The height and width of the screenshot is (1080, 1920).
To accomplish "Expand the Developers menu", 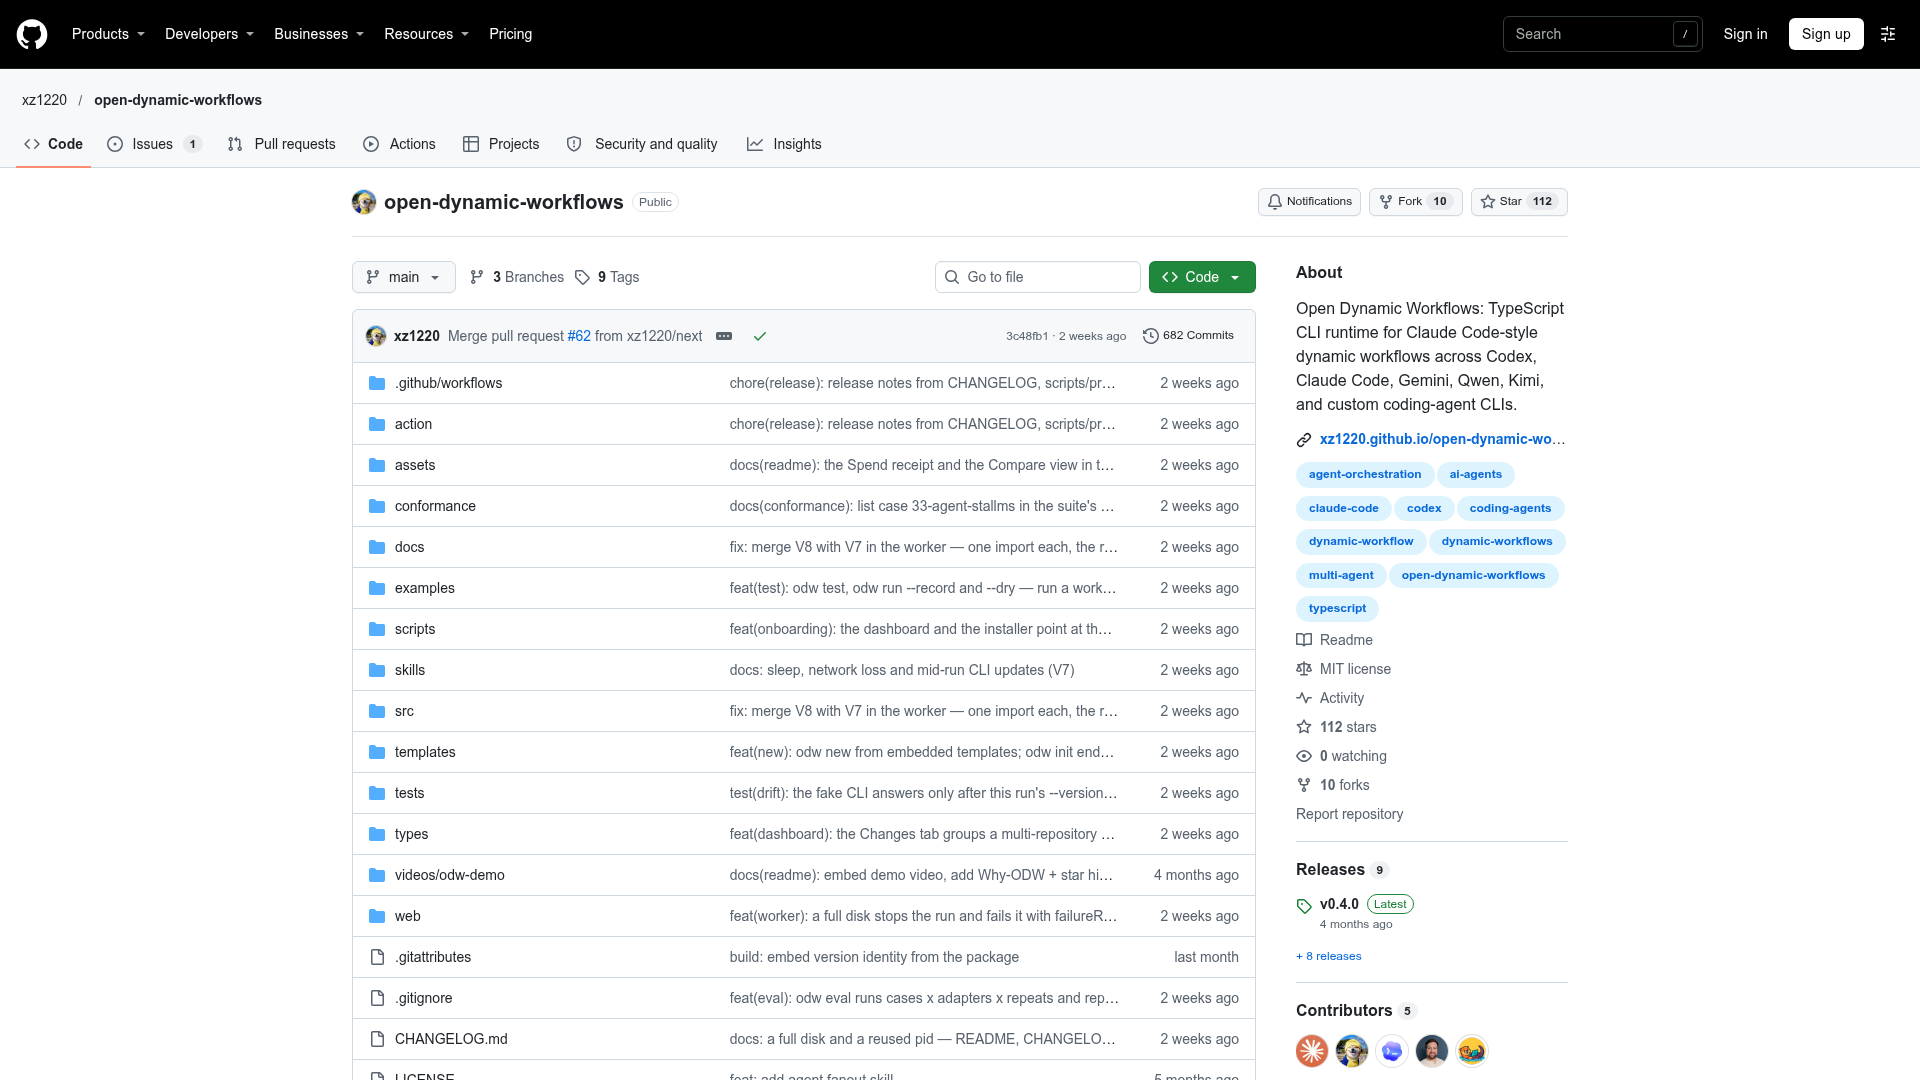I will point(210,34).
